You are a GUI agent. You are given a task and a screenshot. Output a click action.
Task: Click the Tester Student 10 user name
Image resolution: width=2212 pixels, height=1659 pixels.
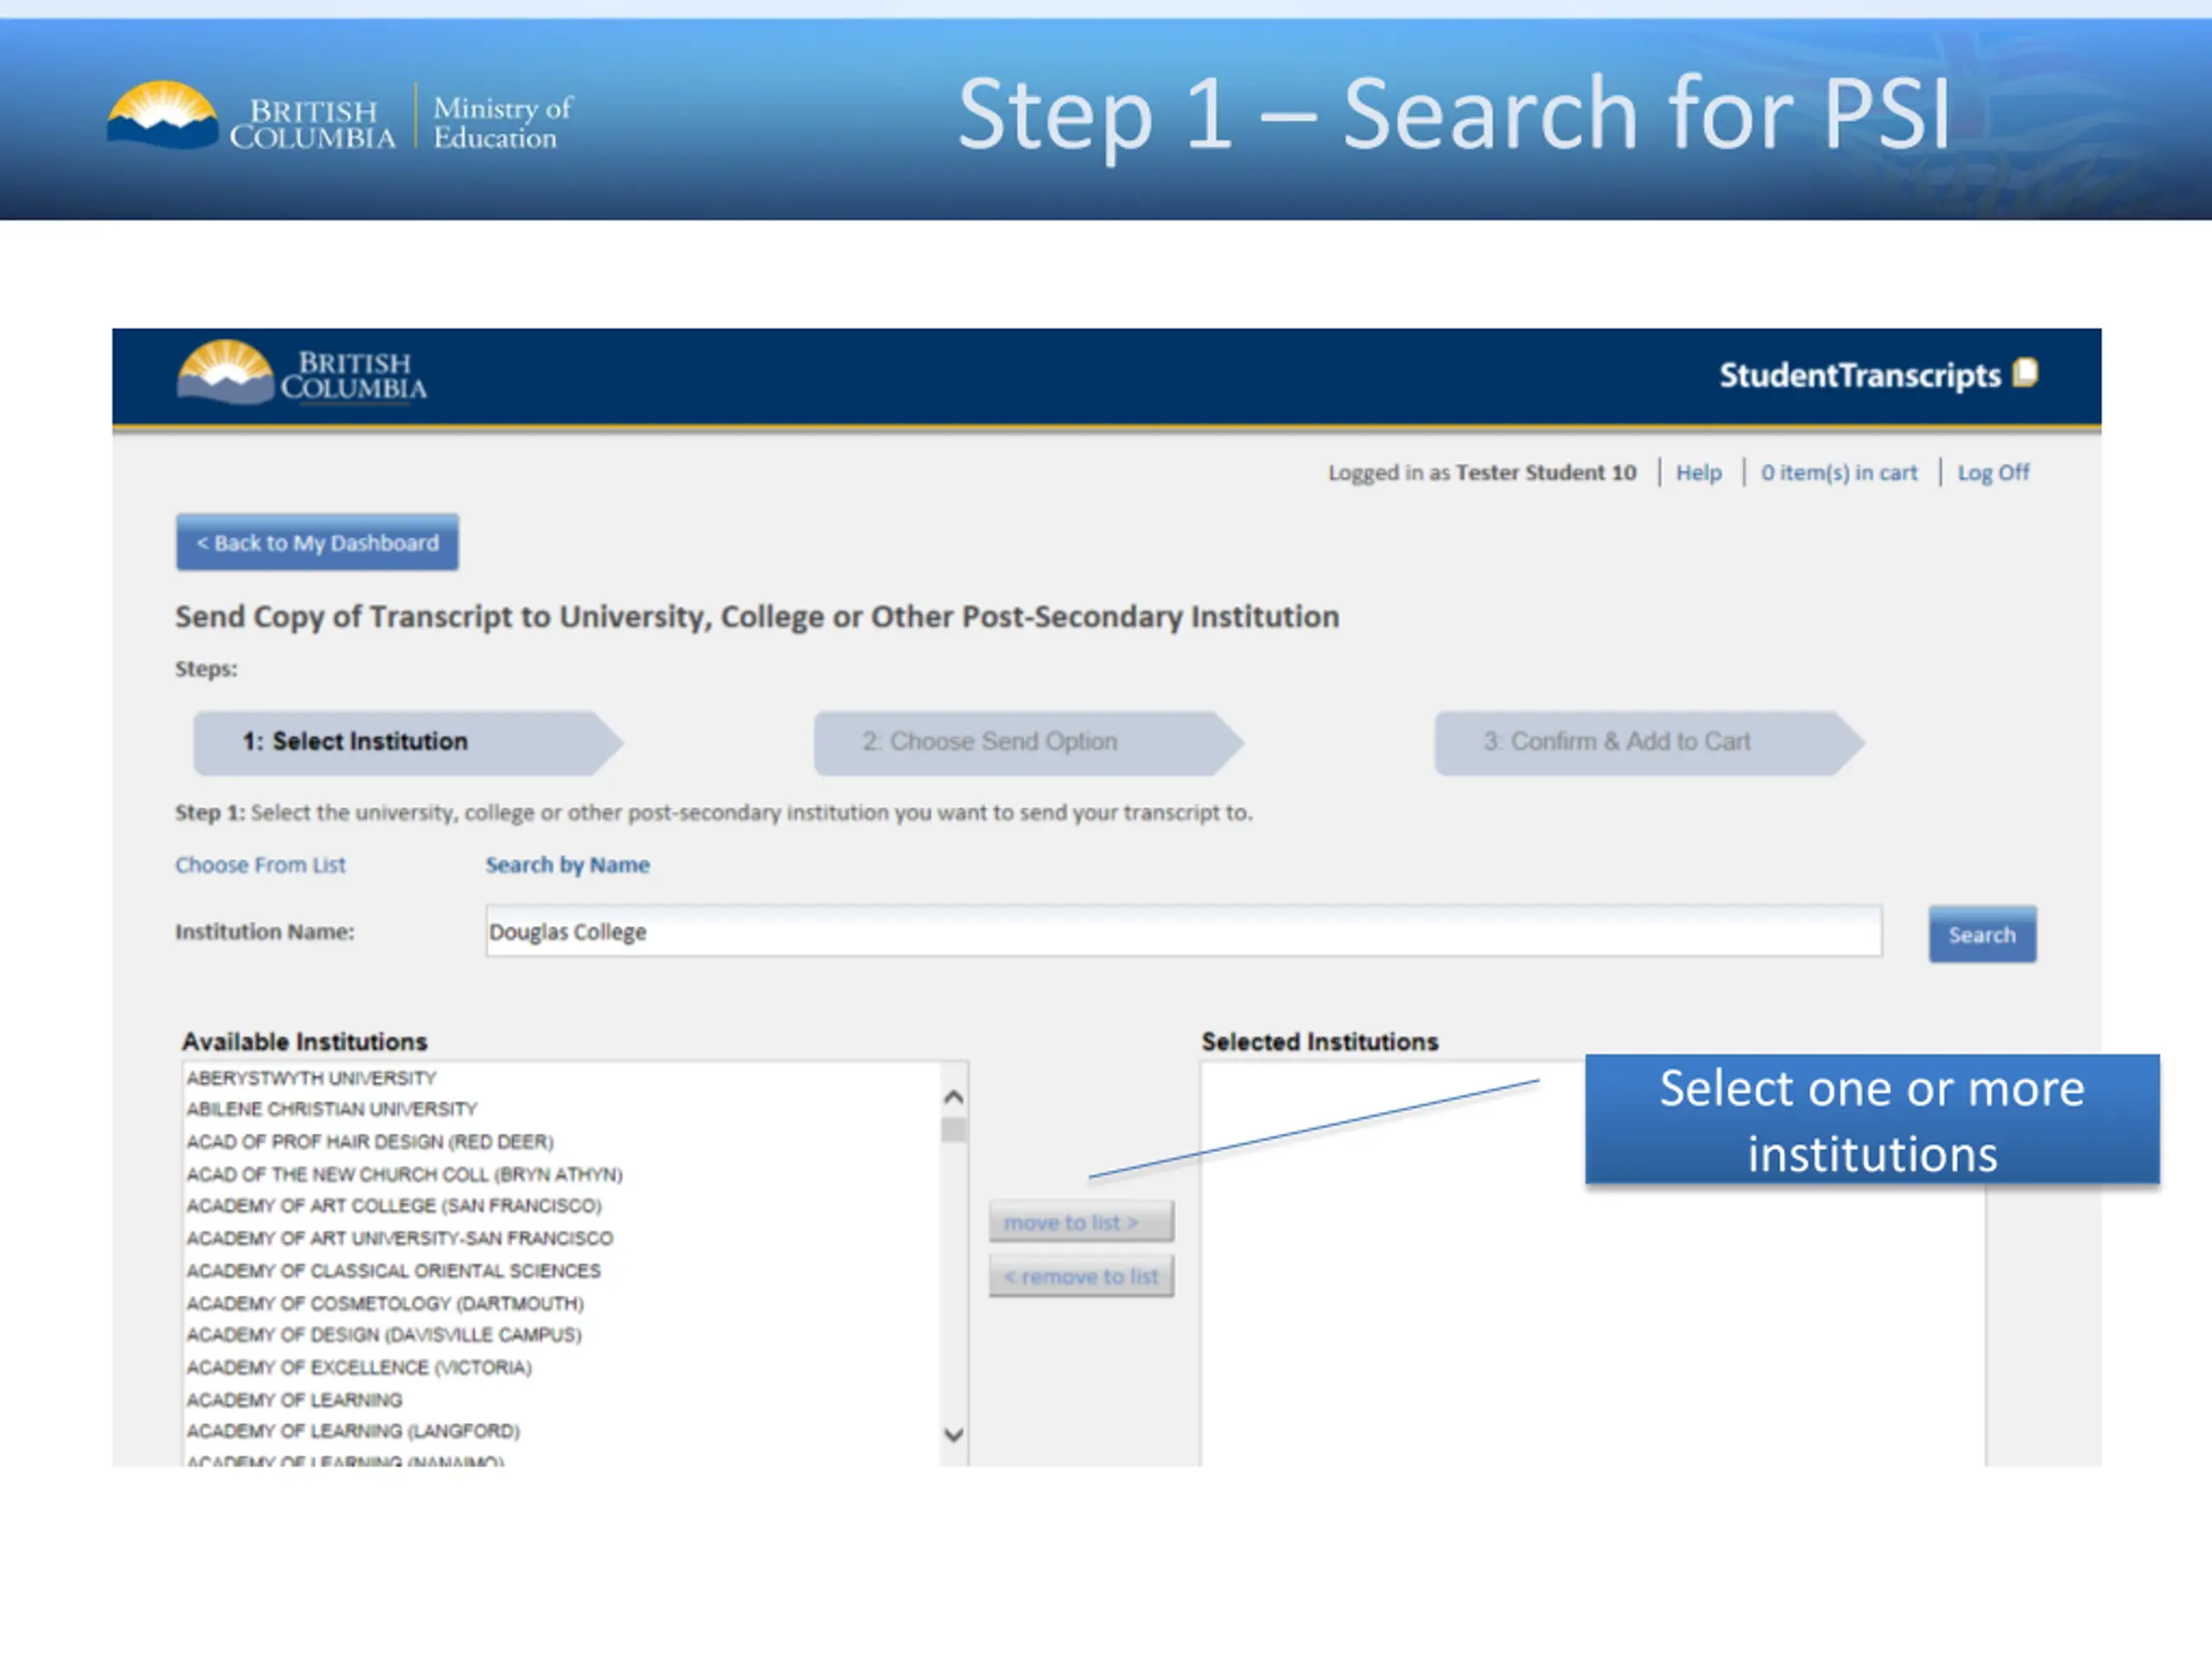click(1545, 472)
